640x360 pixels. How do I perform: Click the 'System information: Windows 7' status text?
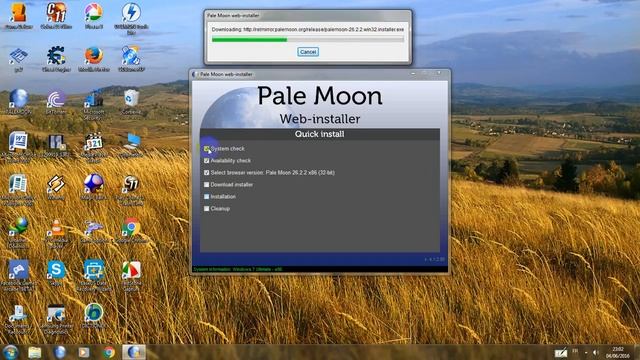238,269
